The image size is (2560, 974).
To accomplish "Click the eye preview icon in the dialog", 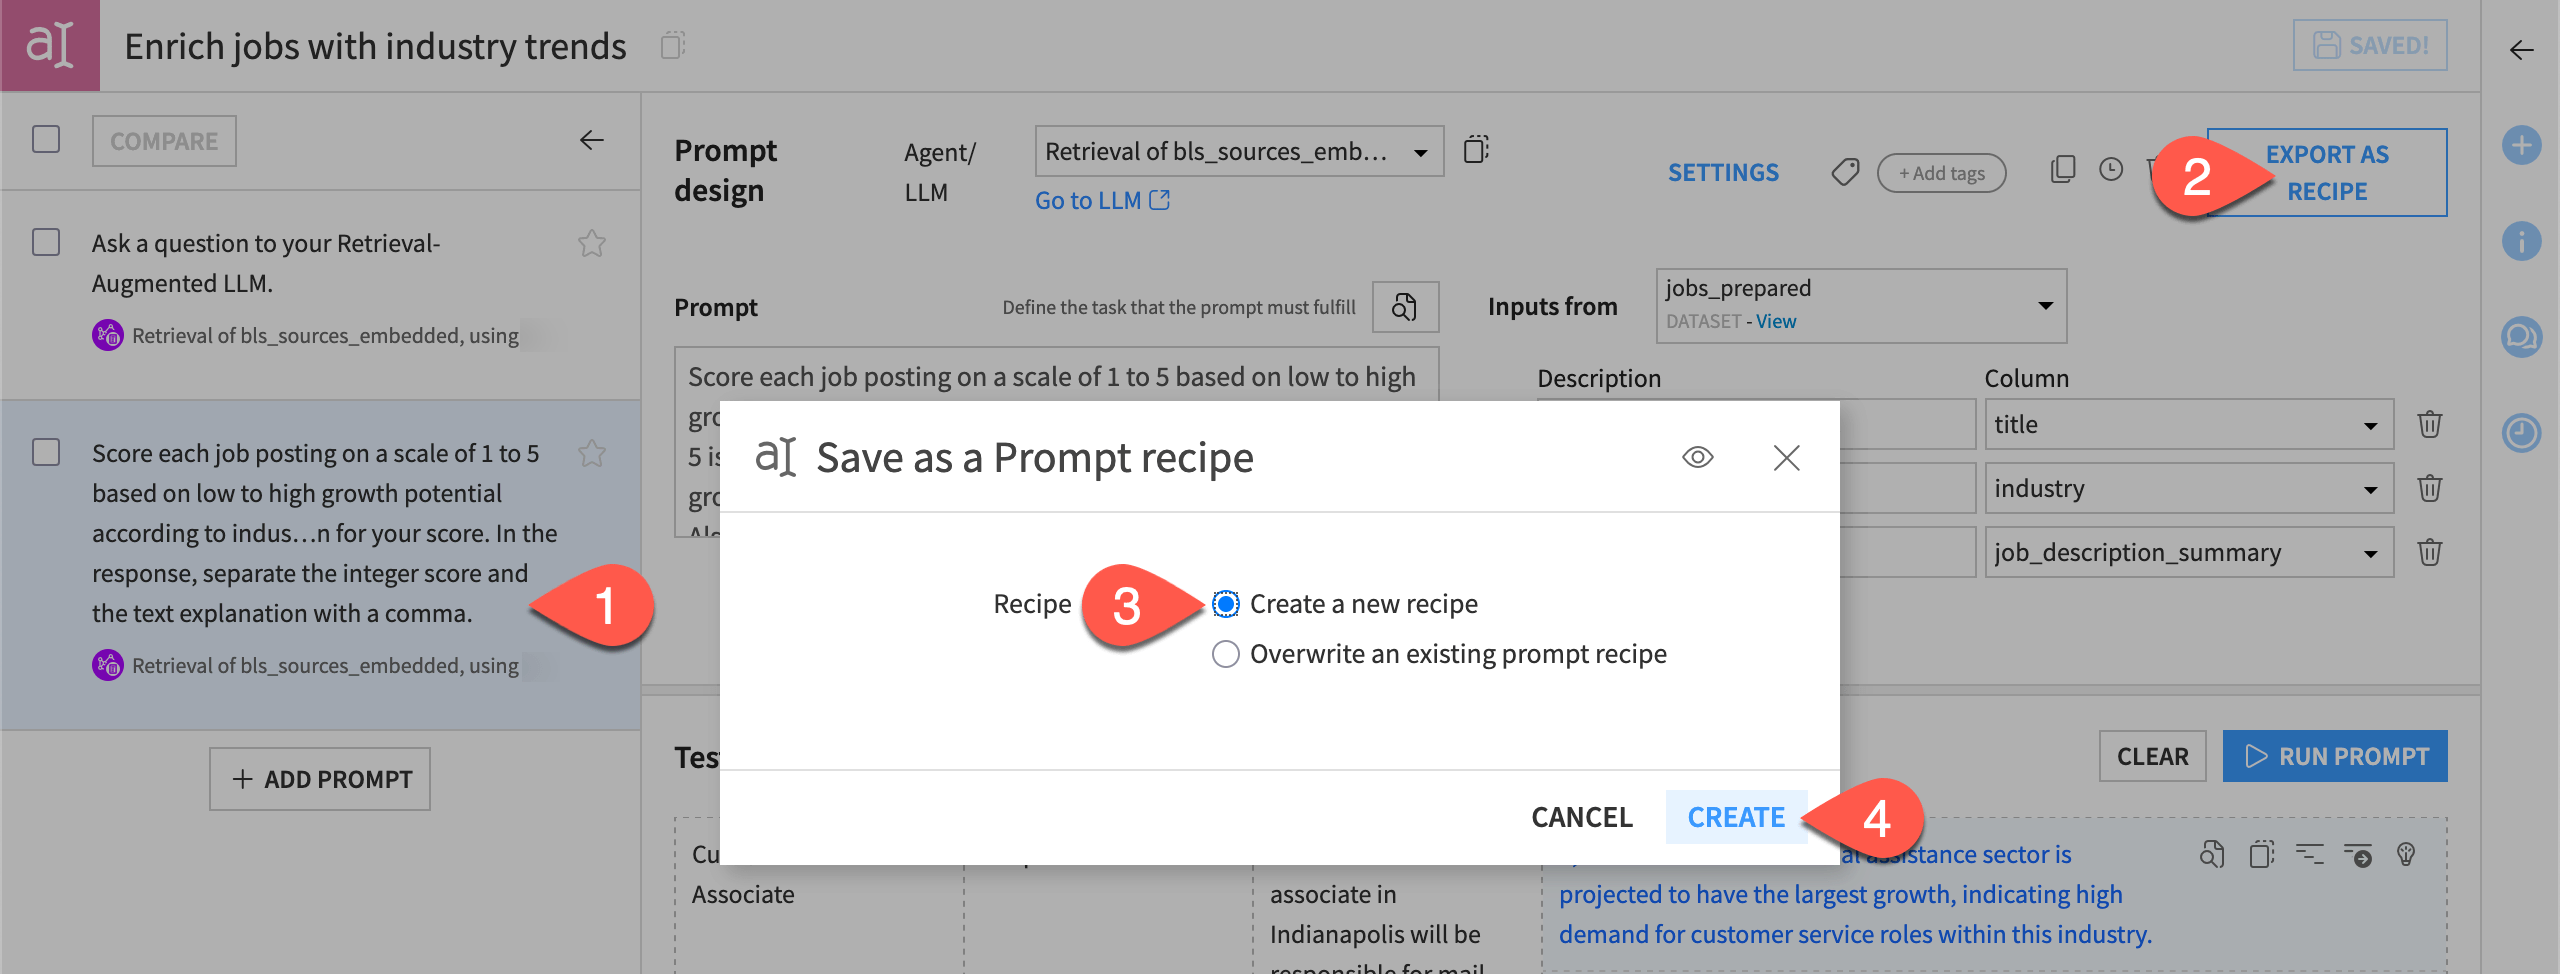I will pyautogui.click(x=1698, y=457).
